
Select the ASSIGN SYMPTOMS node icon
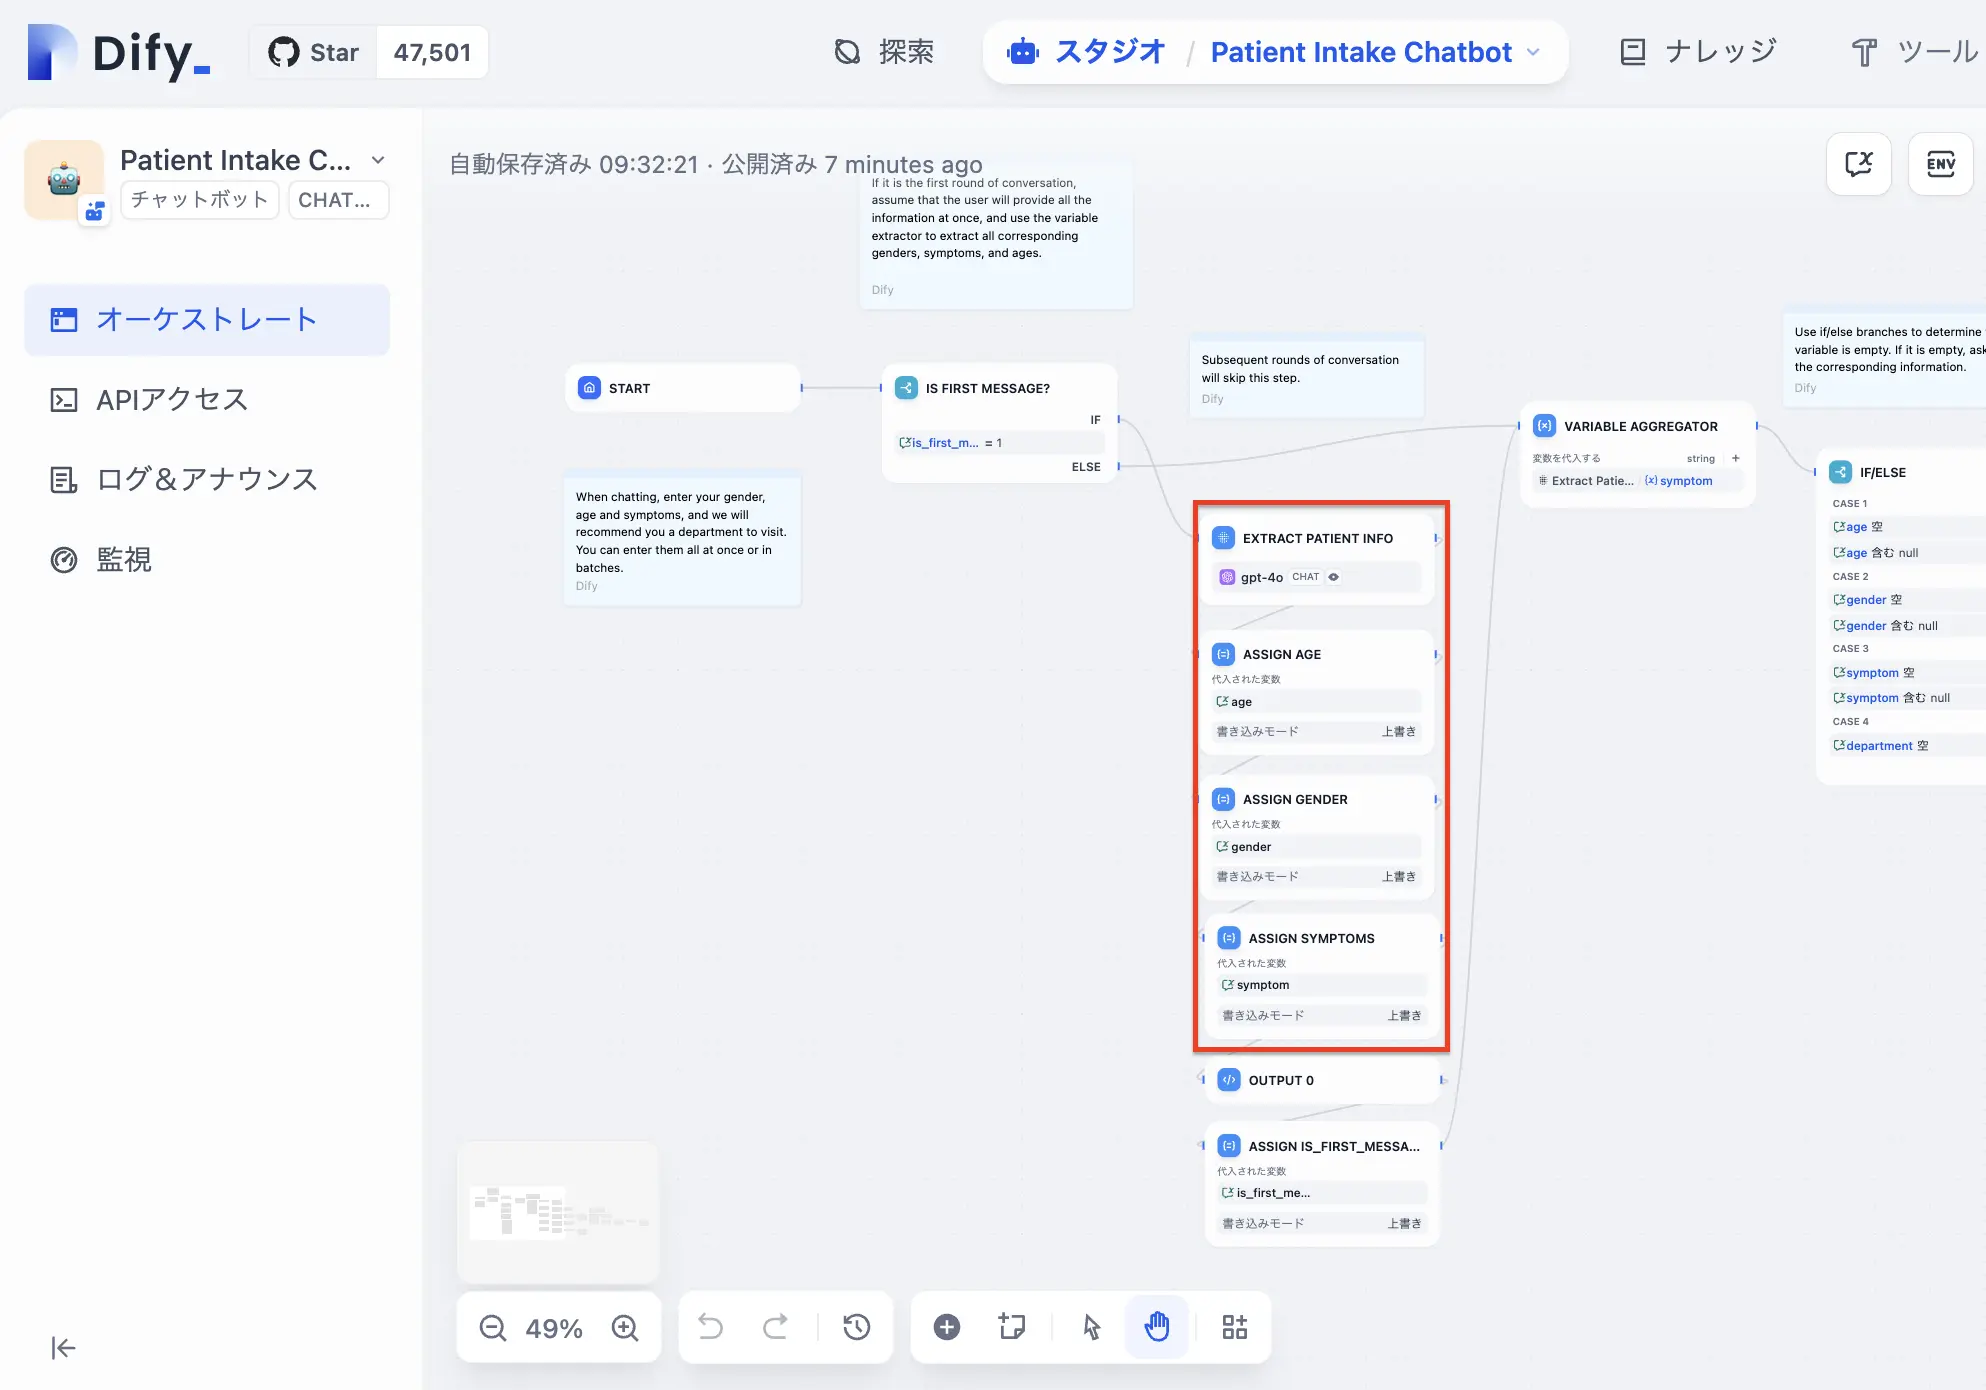(1229, 938)
